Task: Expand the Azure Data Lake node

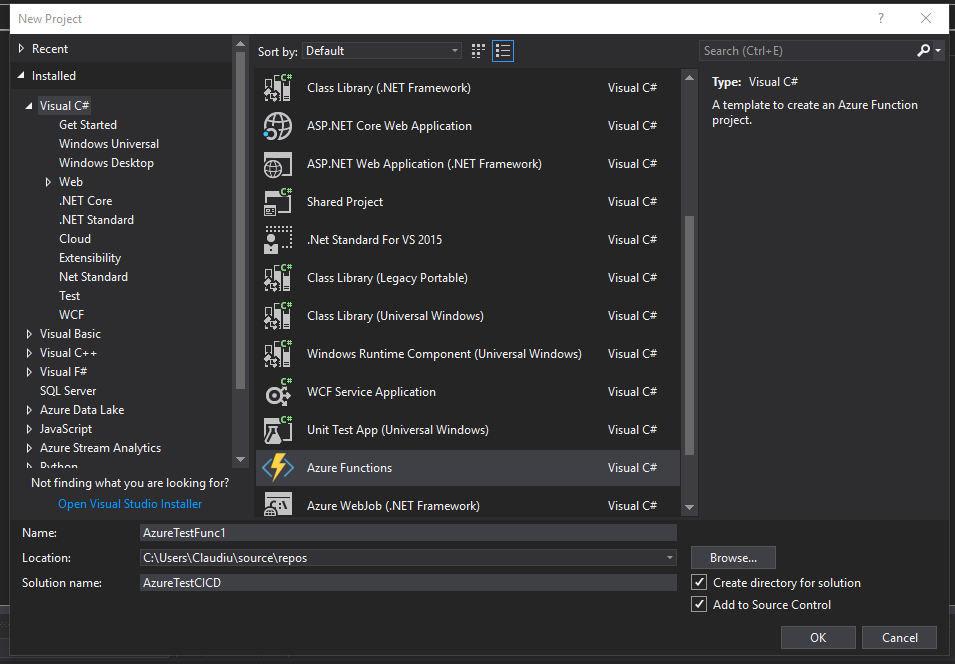Action: pos(29,410)
